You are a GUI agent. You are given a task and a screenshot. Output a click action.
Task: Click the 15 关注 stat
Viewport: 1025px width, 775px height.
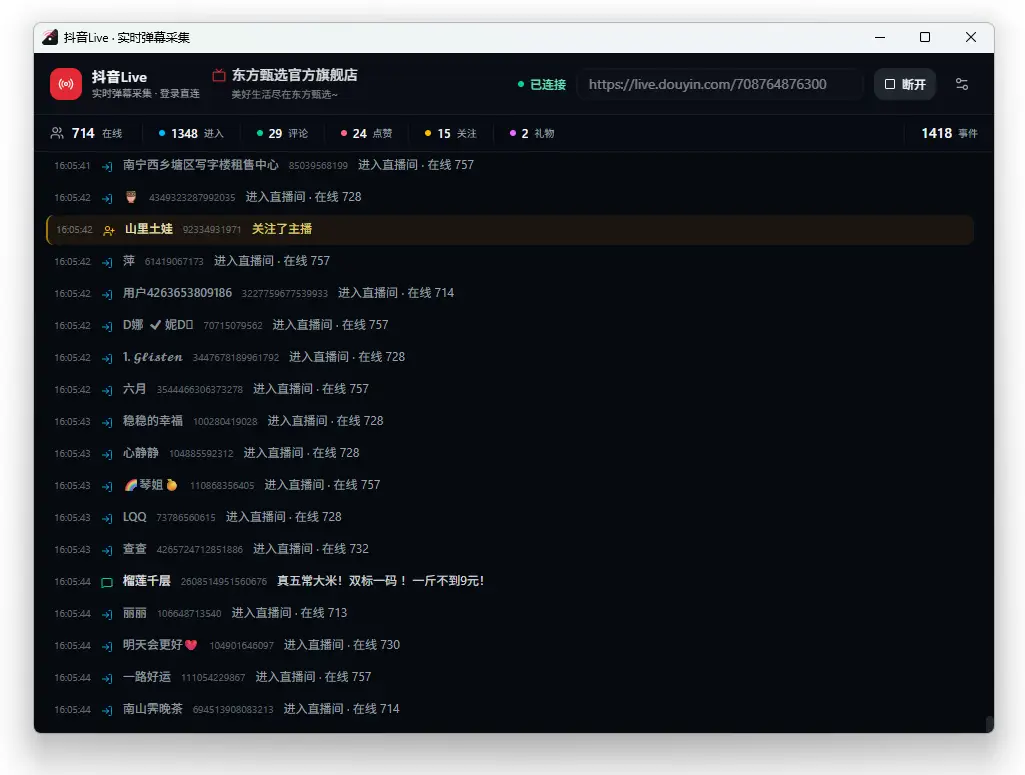pos(450,133)
